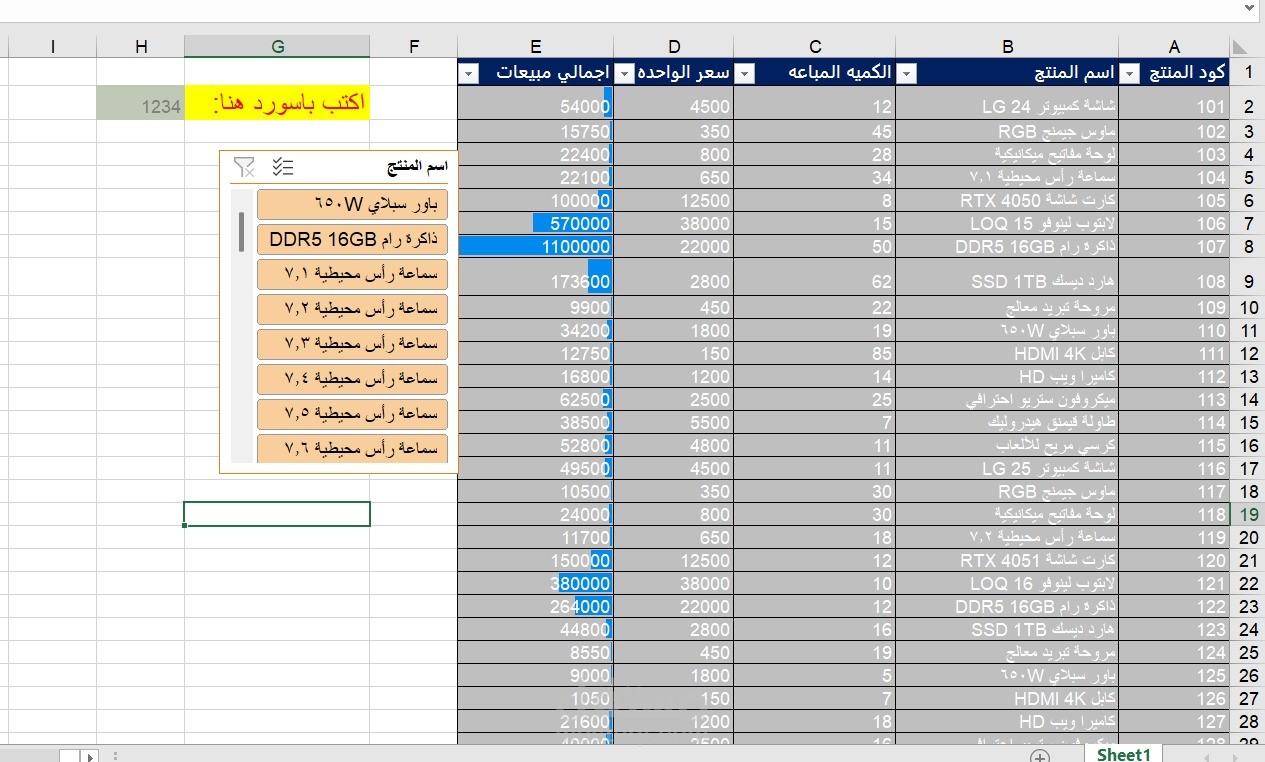Expand the formula bar chevron

click(x=1249, y=8)
